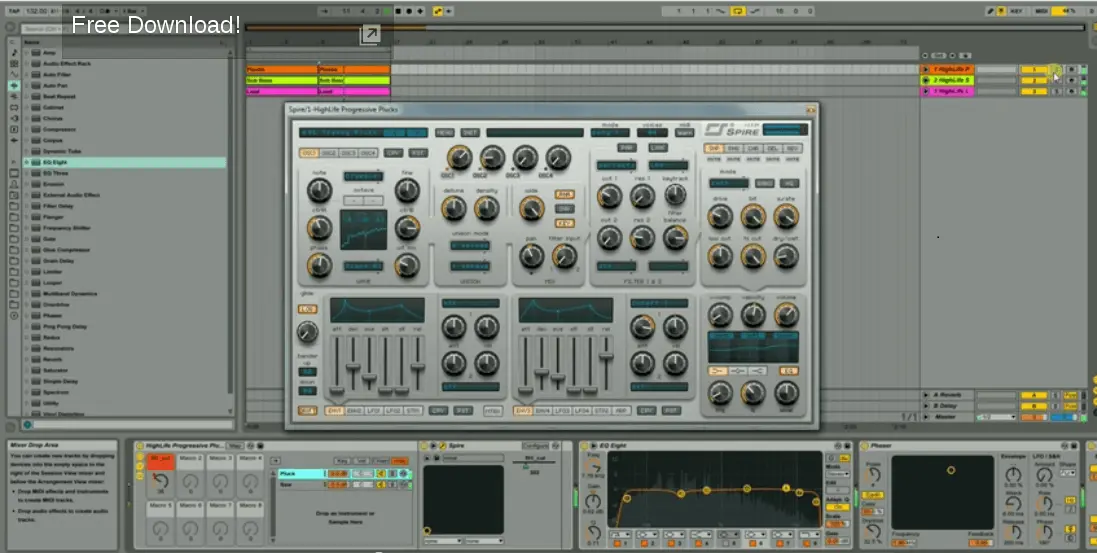This screenshot has width=1097, height=553.
Task: Select the pink Lead clip
Action: pyautogui.click(x=282, y=92)
